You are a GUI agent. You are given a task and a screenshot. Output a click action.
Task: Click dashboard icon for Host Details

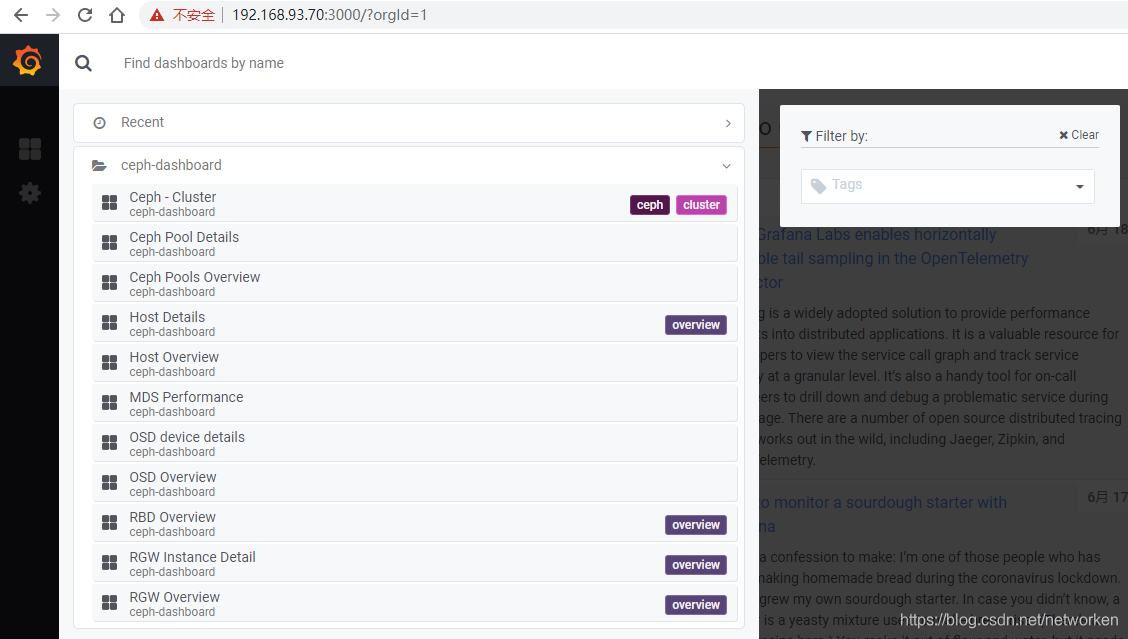(x=109, y=323)
